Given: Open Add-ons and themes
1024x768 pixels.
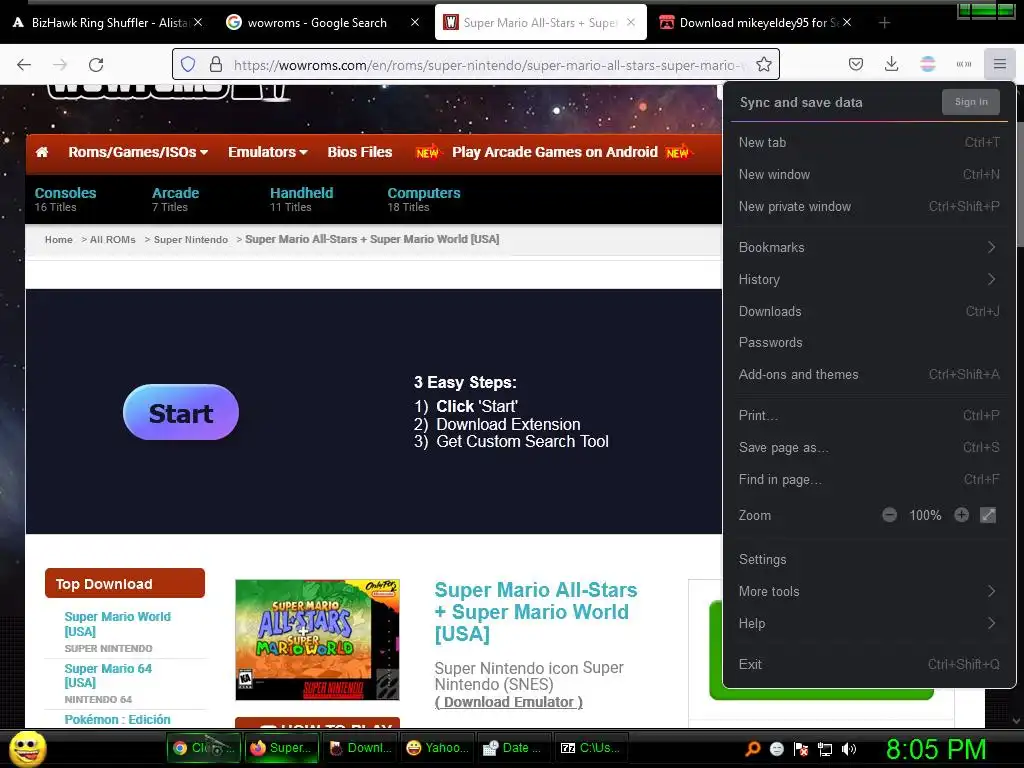Looking at the screenshot, I should 869,375.
